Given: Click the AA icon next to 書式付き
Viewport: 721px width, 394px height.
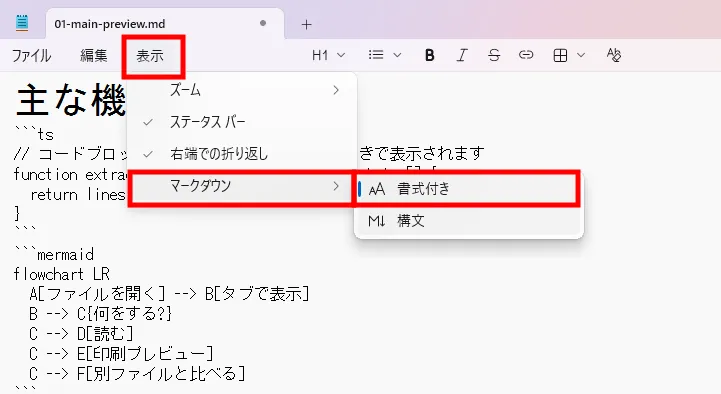Looking at the screenshot, I should click(377, 189).
